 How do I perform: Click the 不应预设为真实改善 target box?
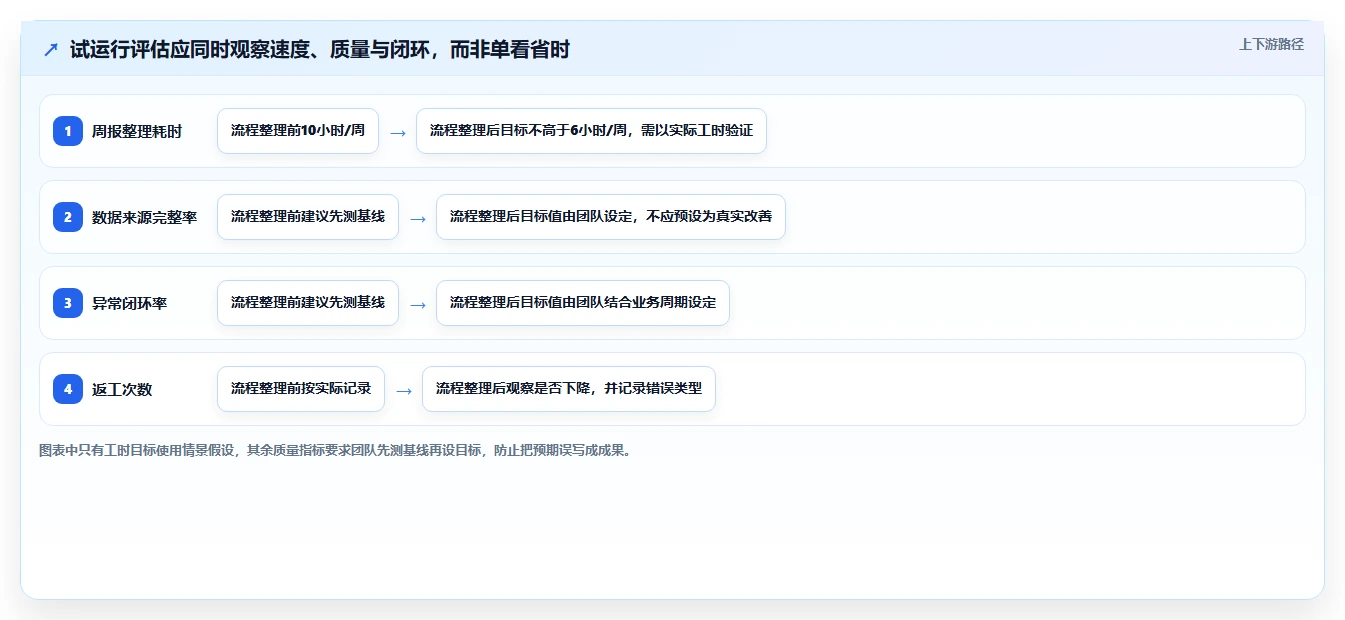coord(611,217)
